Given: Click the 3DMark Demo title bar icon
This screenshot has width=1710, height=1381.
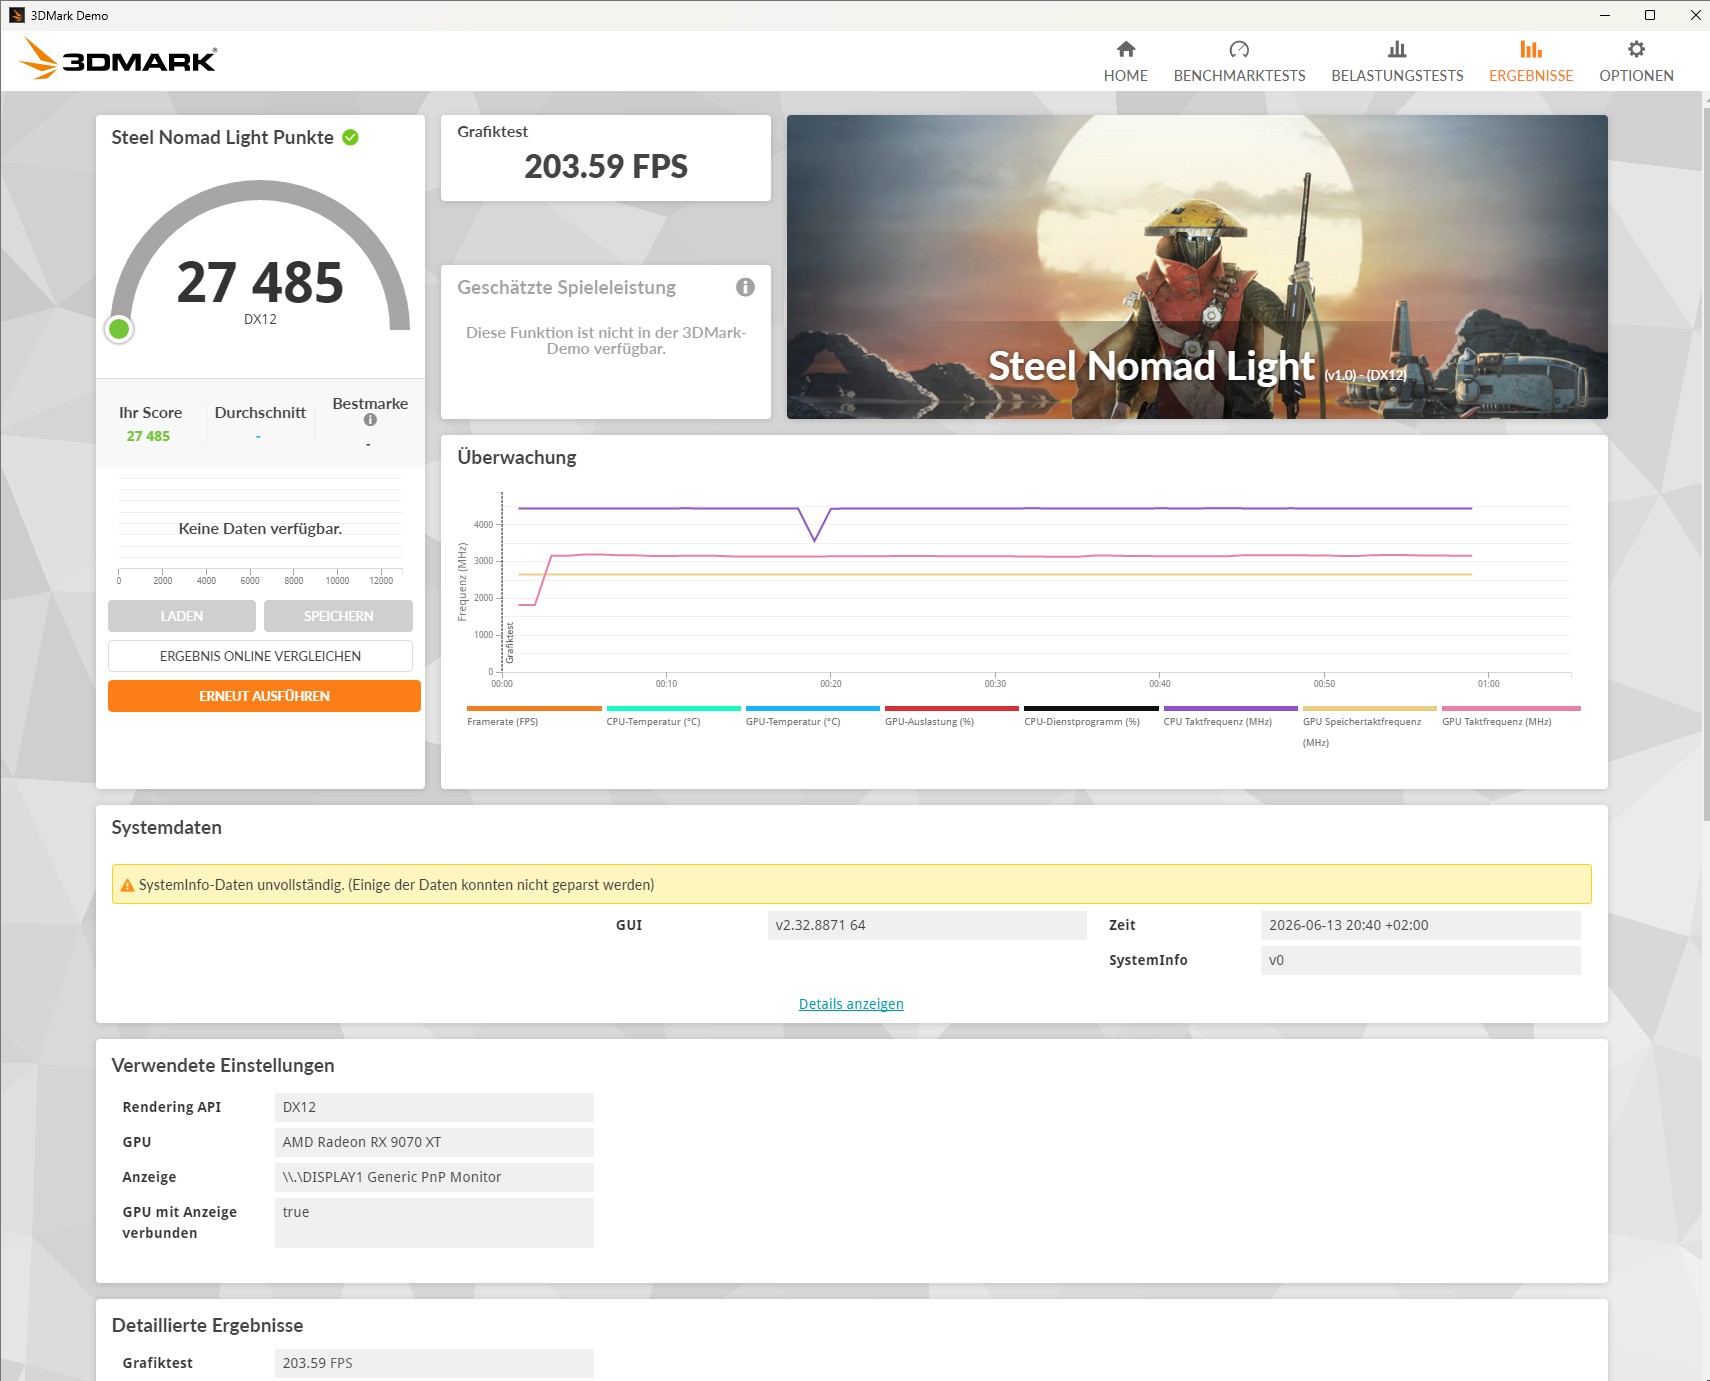Looking at the screenshot, I should (17, 15).
